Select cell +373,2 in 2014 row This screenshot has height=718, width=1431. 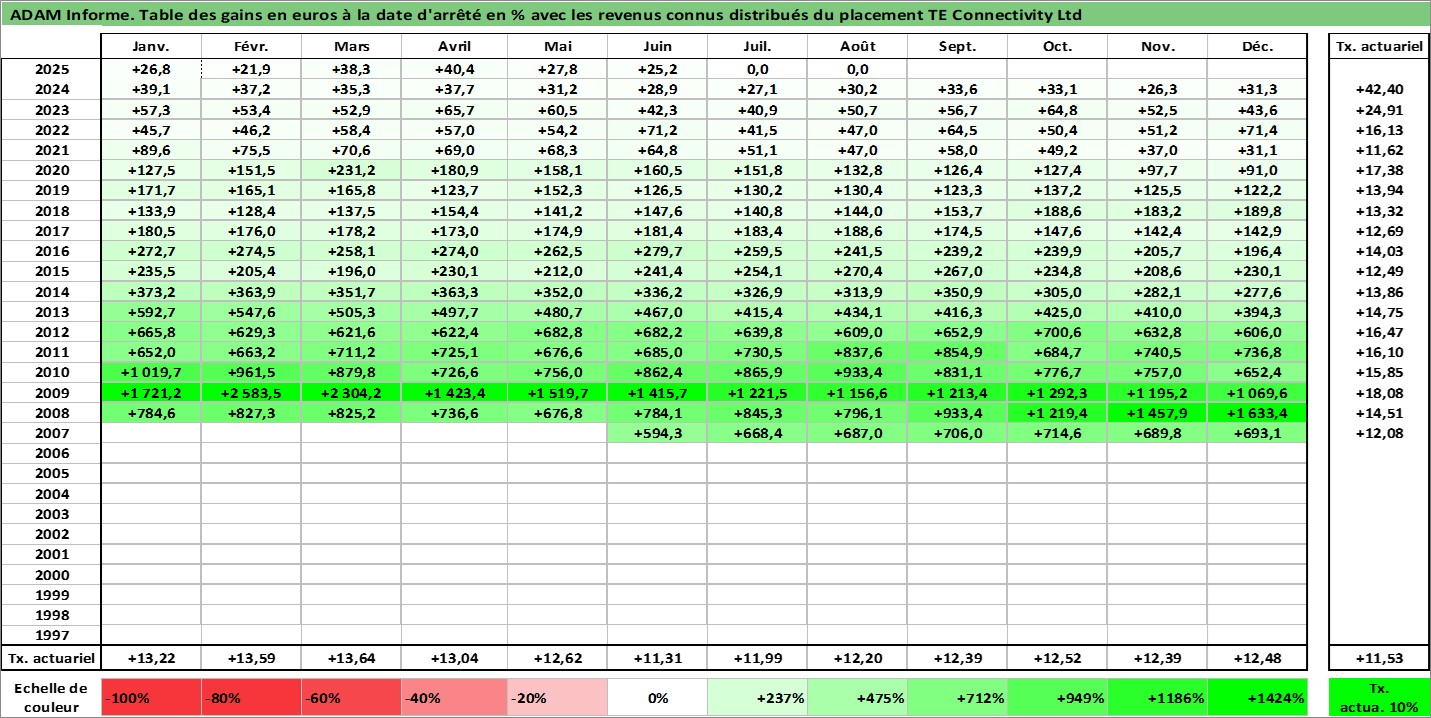[x=151, y=291]
